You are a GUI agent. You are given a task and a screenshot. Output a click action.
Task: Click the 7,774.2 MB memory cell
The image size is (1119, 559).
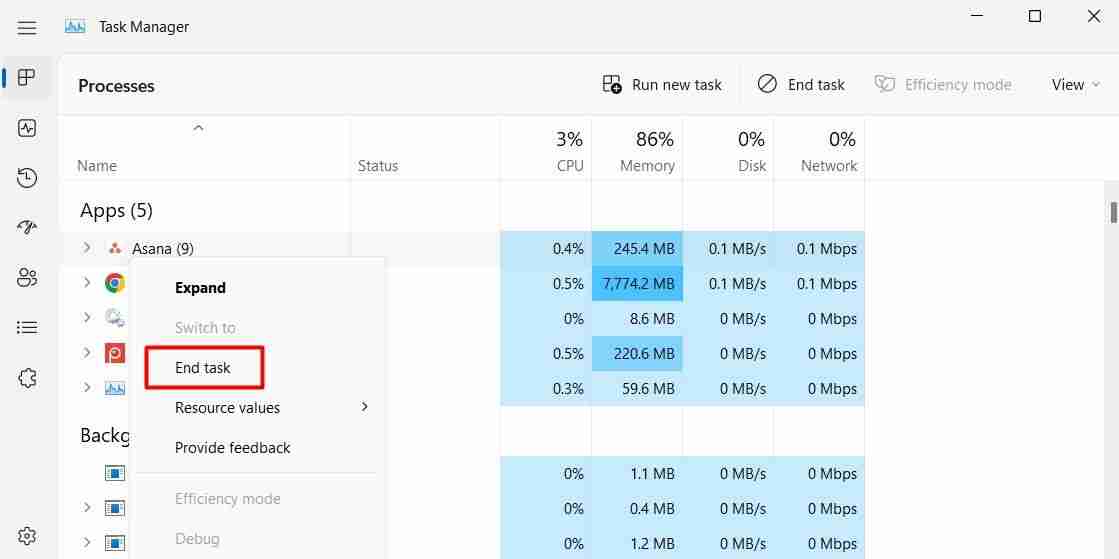coord(637,283)
